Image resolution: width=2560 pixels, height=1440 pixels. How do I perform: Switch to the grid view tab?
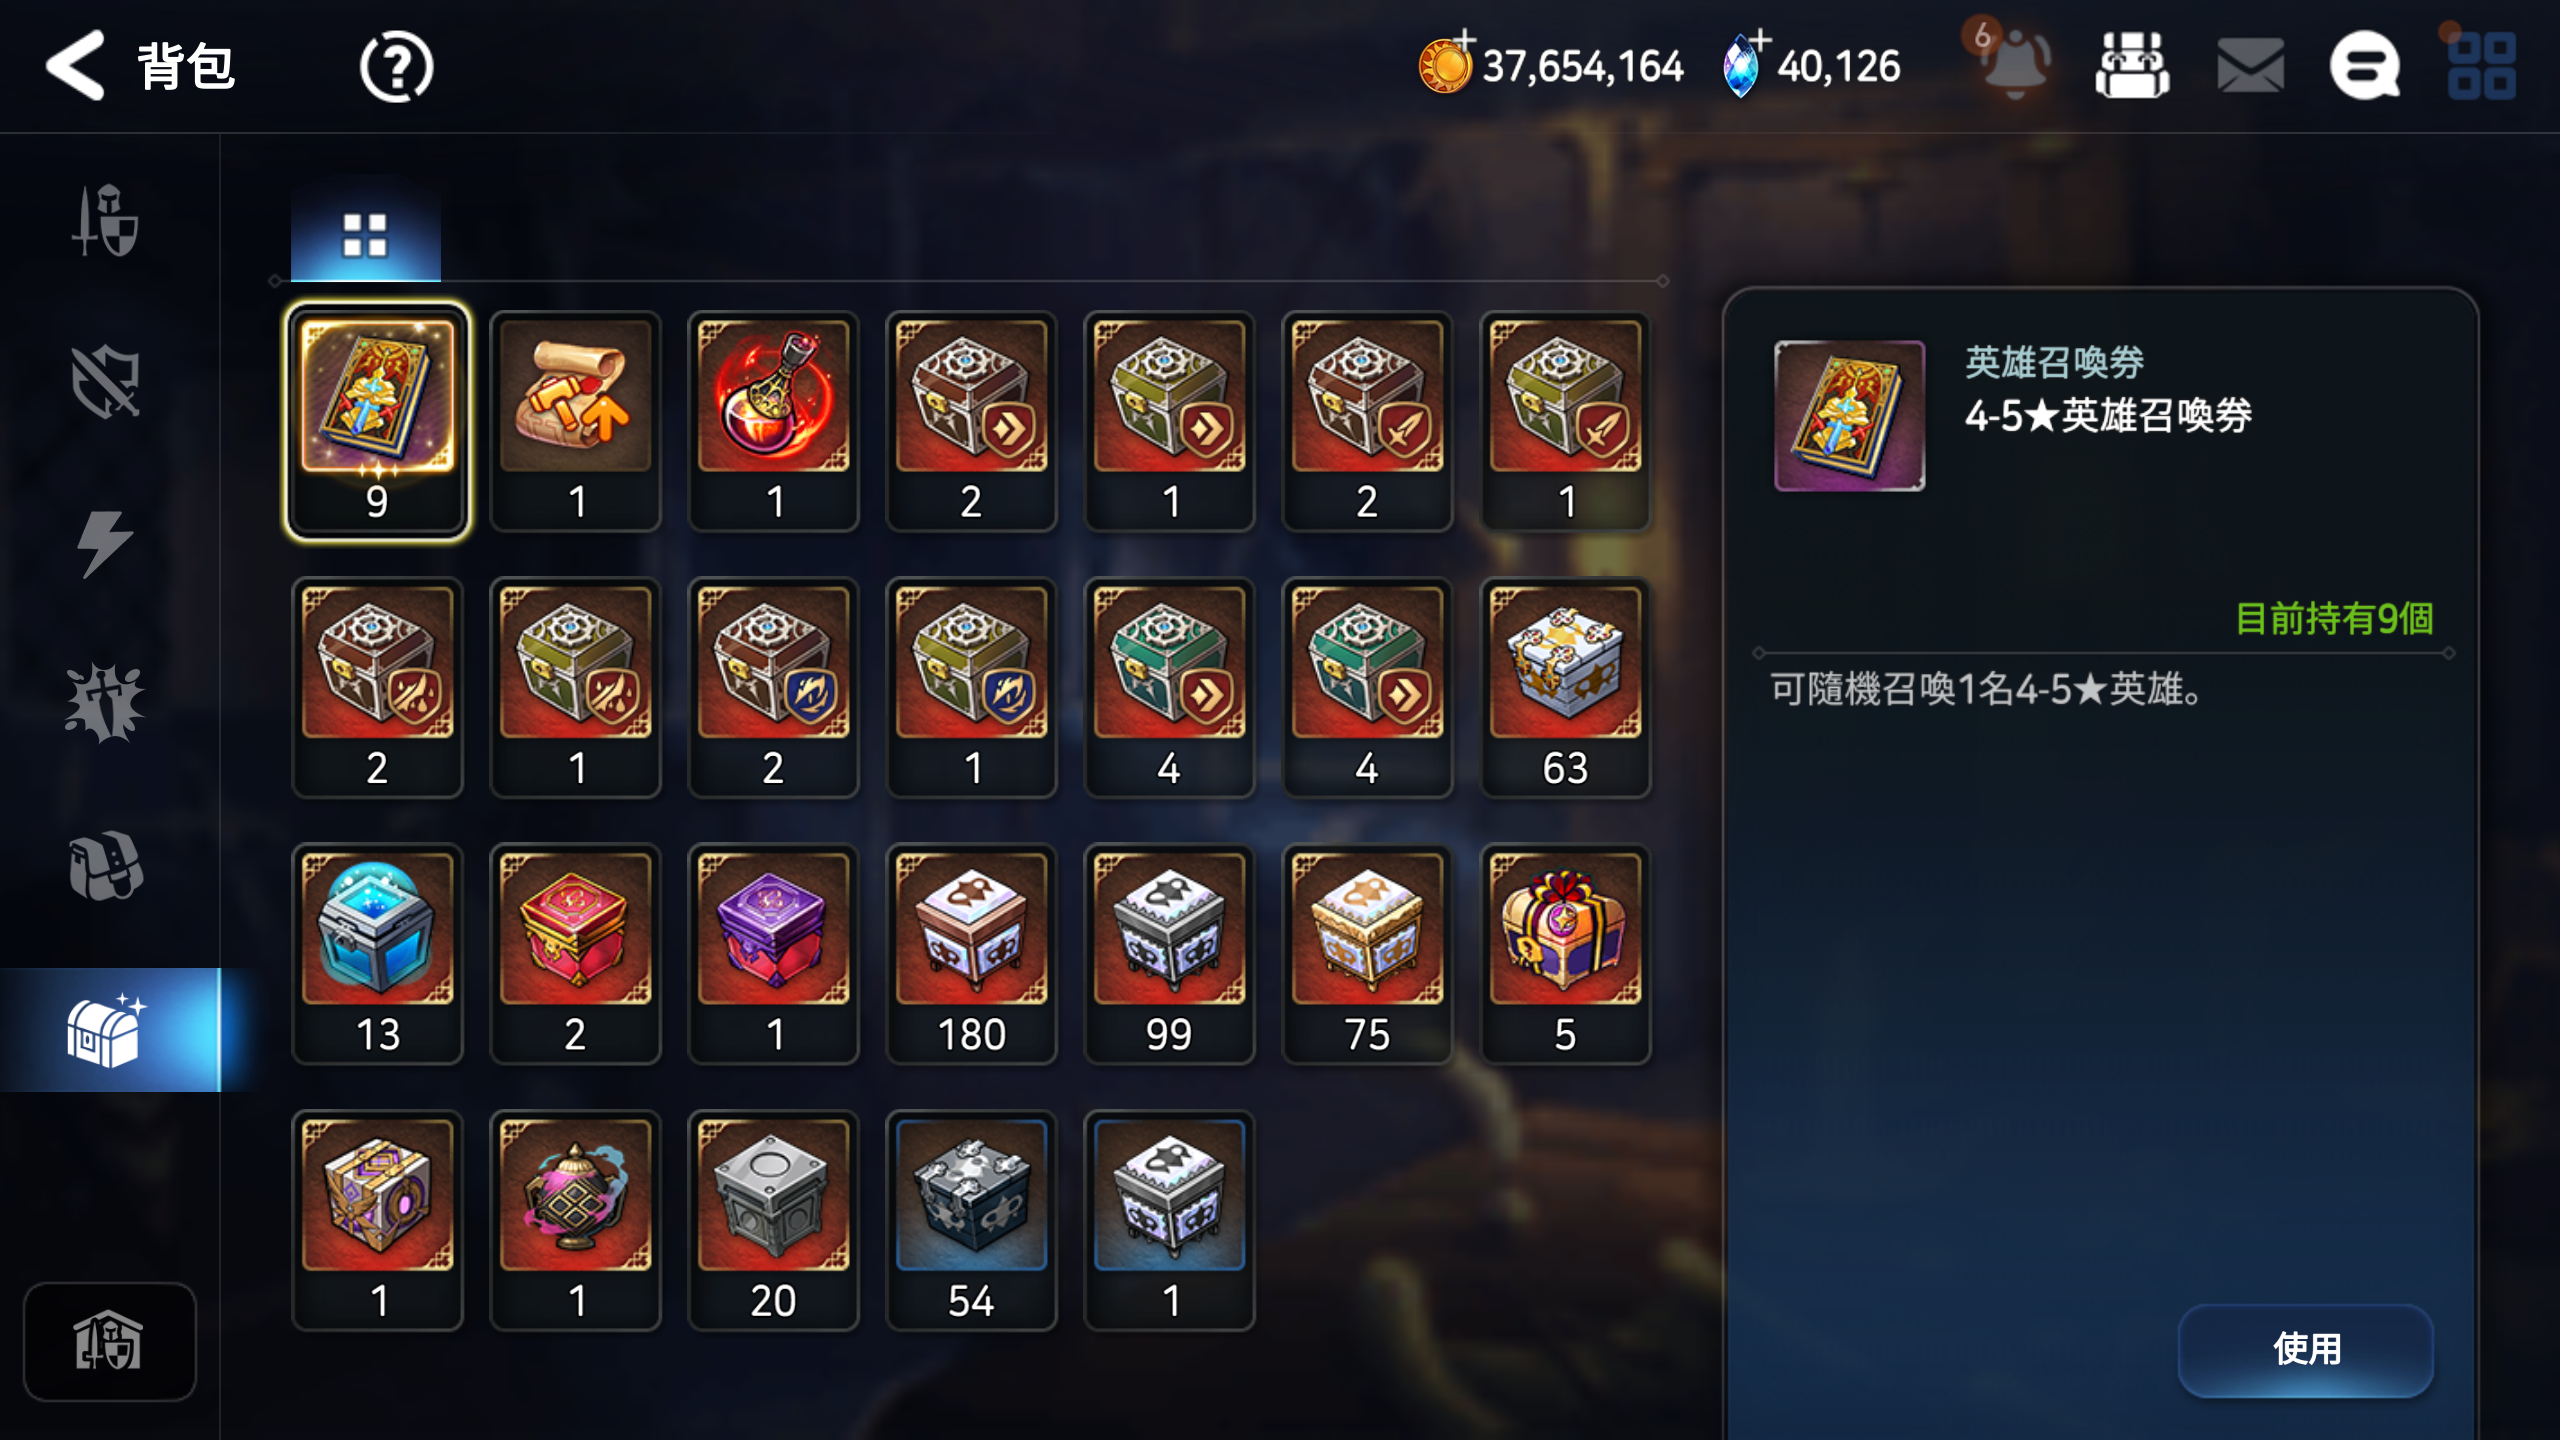click(365, 236)
